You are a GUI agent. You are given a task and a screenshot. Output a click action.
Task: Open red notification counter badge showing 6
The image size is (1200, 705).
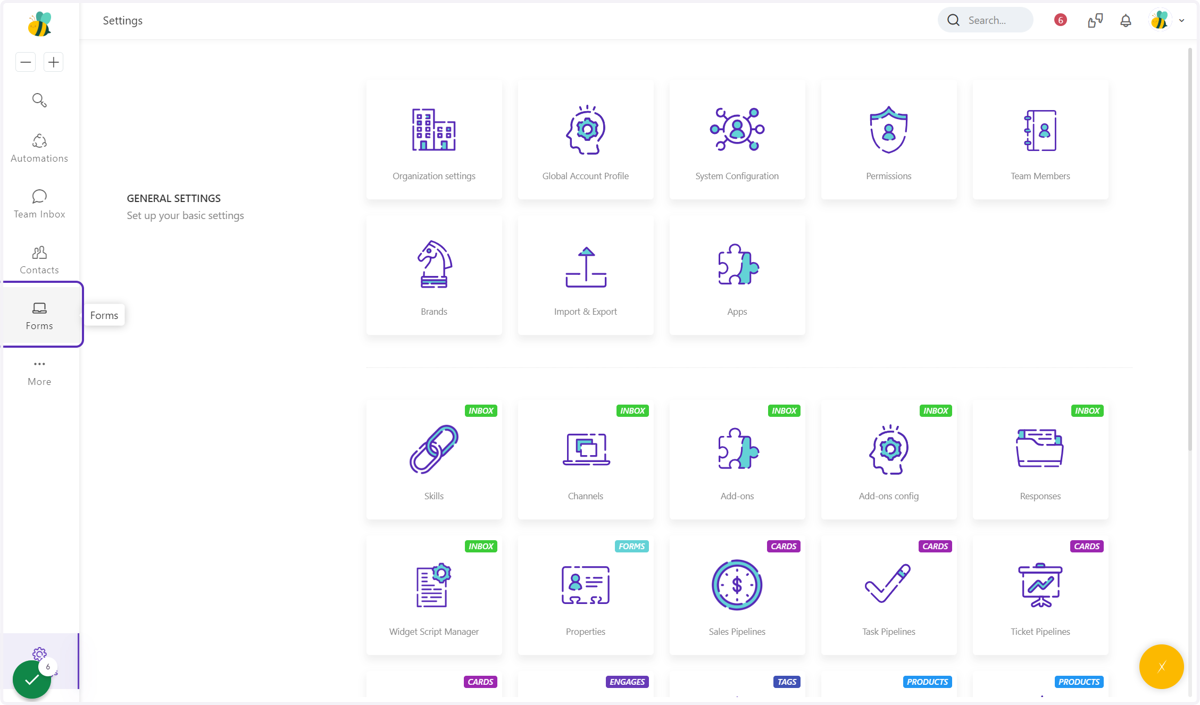click(1061, 20)
